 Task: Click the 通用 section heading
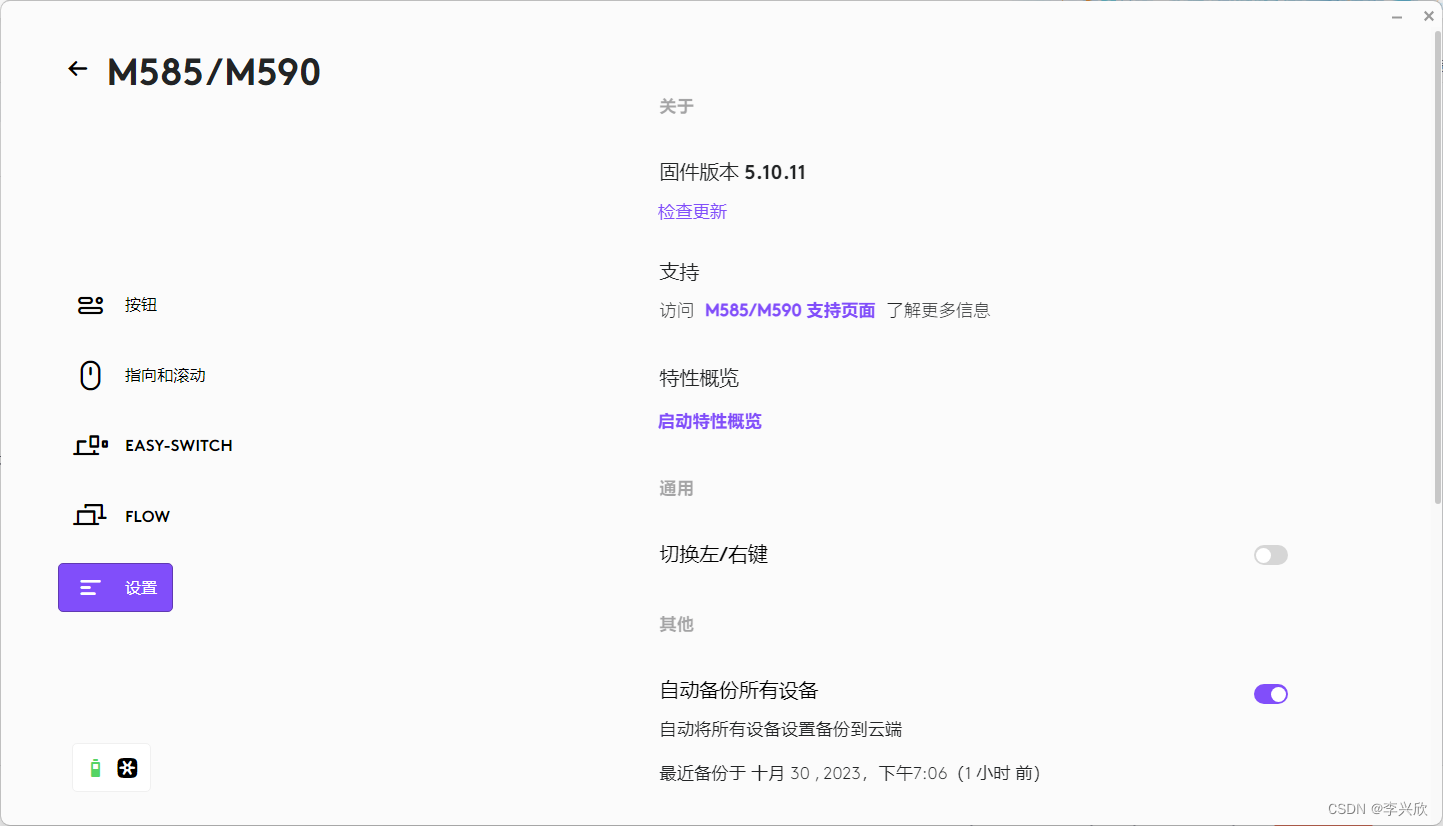(x=676, y=489)
